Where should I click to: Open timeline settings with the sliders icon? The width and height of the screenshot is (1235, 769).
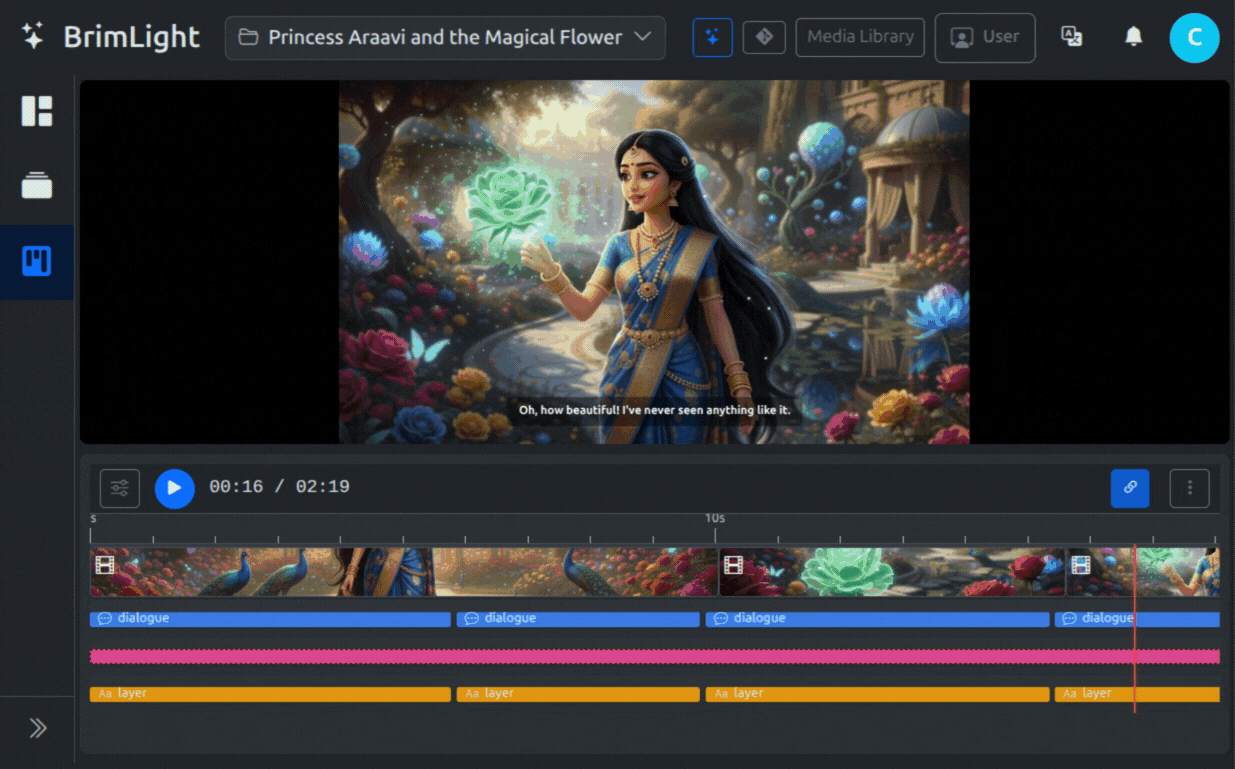(119, 488)
